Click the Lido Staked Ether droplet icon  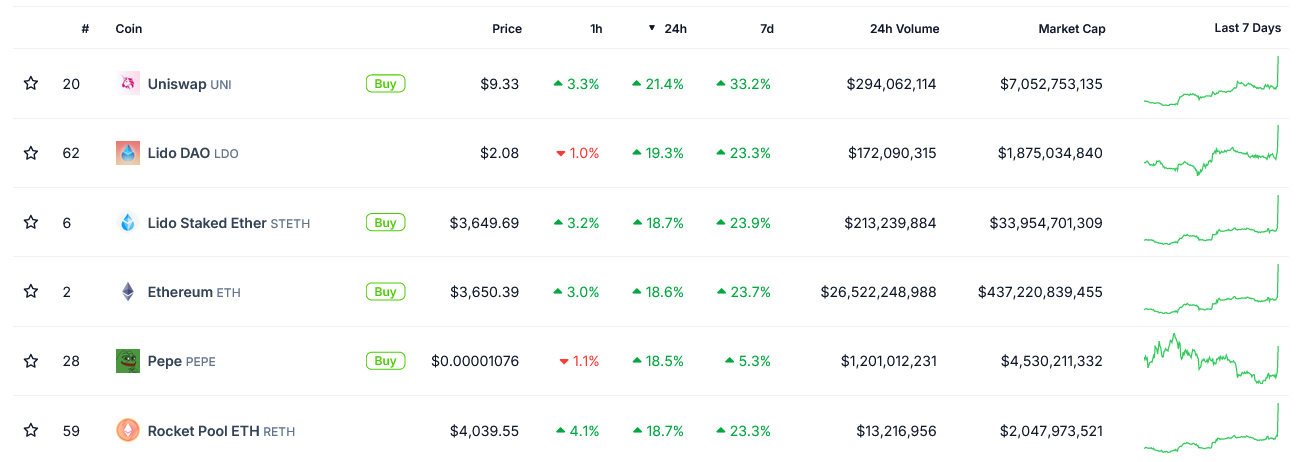click(x=128, y=223)
